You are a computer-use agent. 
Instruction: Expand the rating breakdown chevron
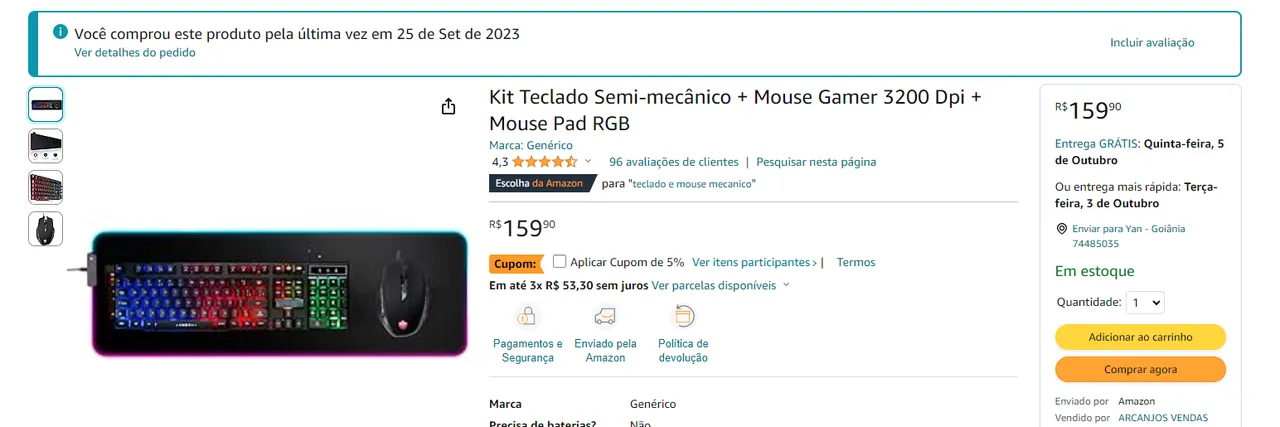click(x=588, y=162)
